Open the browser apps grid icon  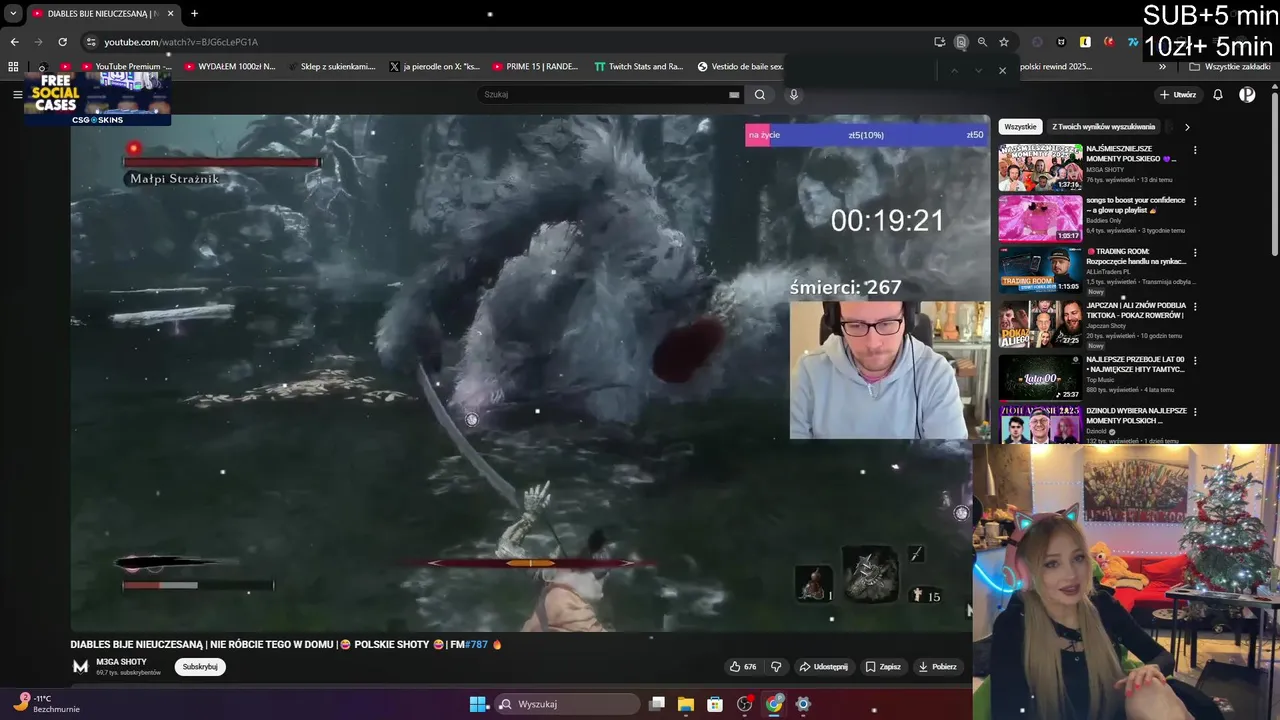13,67
